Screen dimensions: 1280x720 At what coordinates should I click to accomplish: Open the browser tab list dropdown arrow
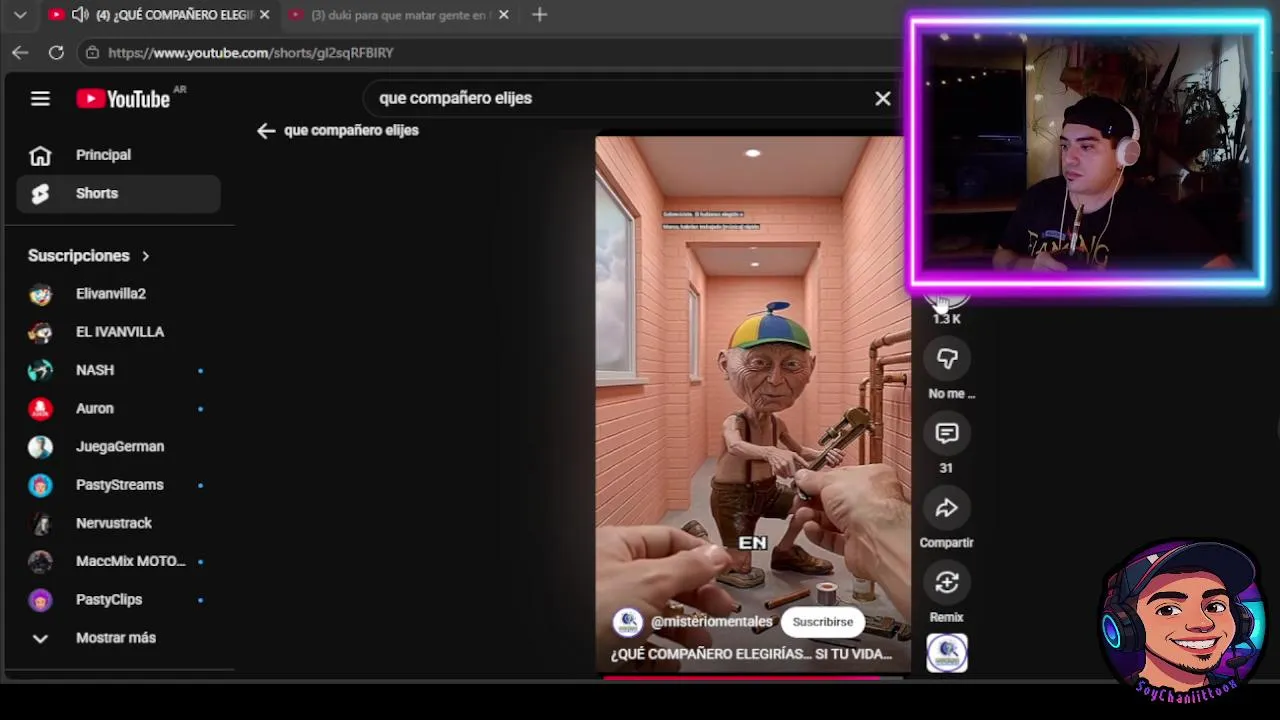coord(20,15)
